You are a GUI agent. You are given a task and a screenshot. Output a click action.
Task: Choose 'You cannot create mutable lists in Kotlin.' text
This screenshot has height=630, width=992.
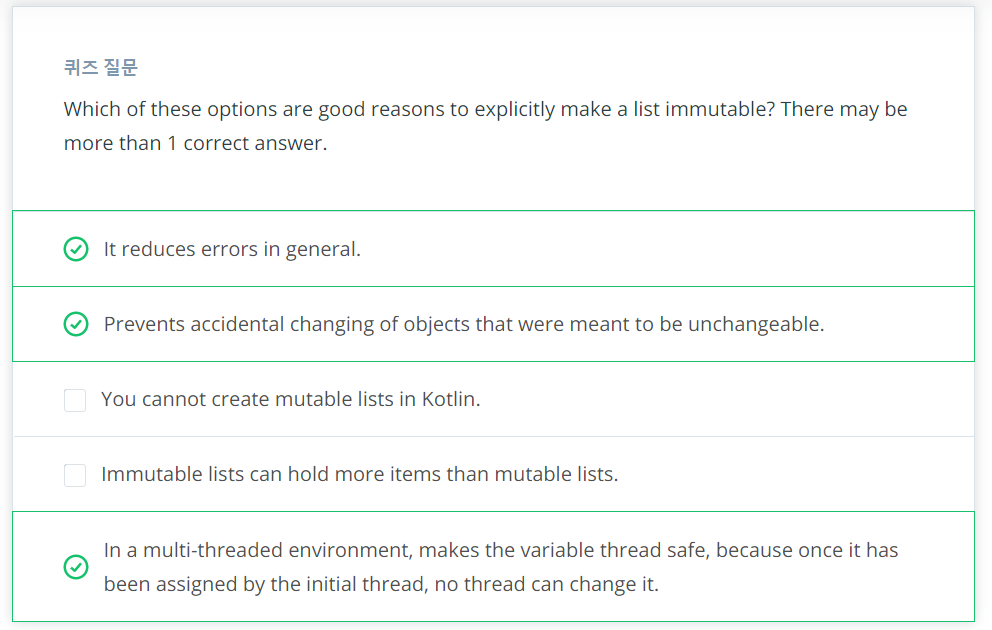(291, 399)
